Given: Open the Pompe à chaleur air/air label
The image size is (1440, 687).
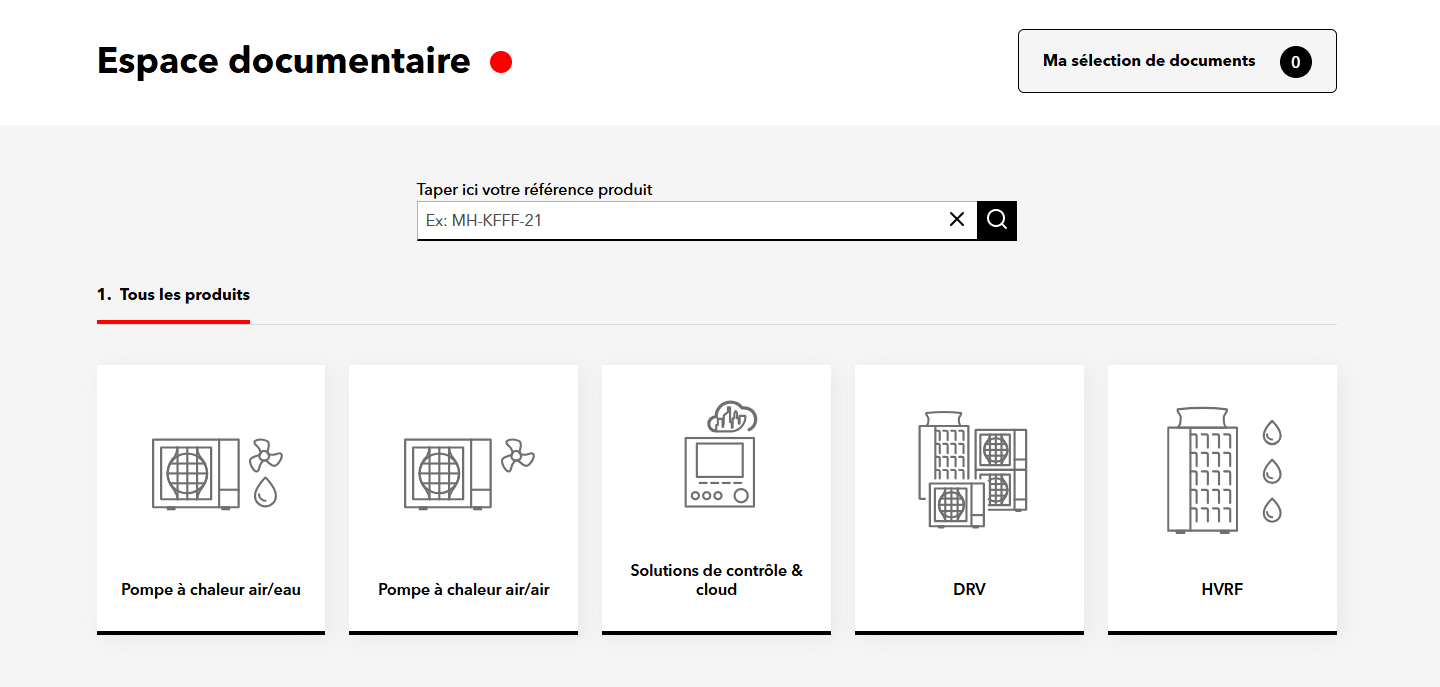Looking at the screenshot, I should click(x=464, y=590).
